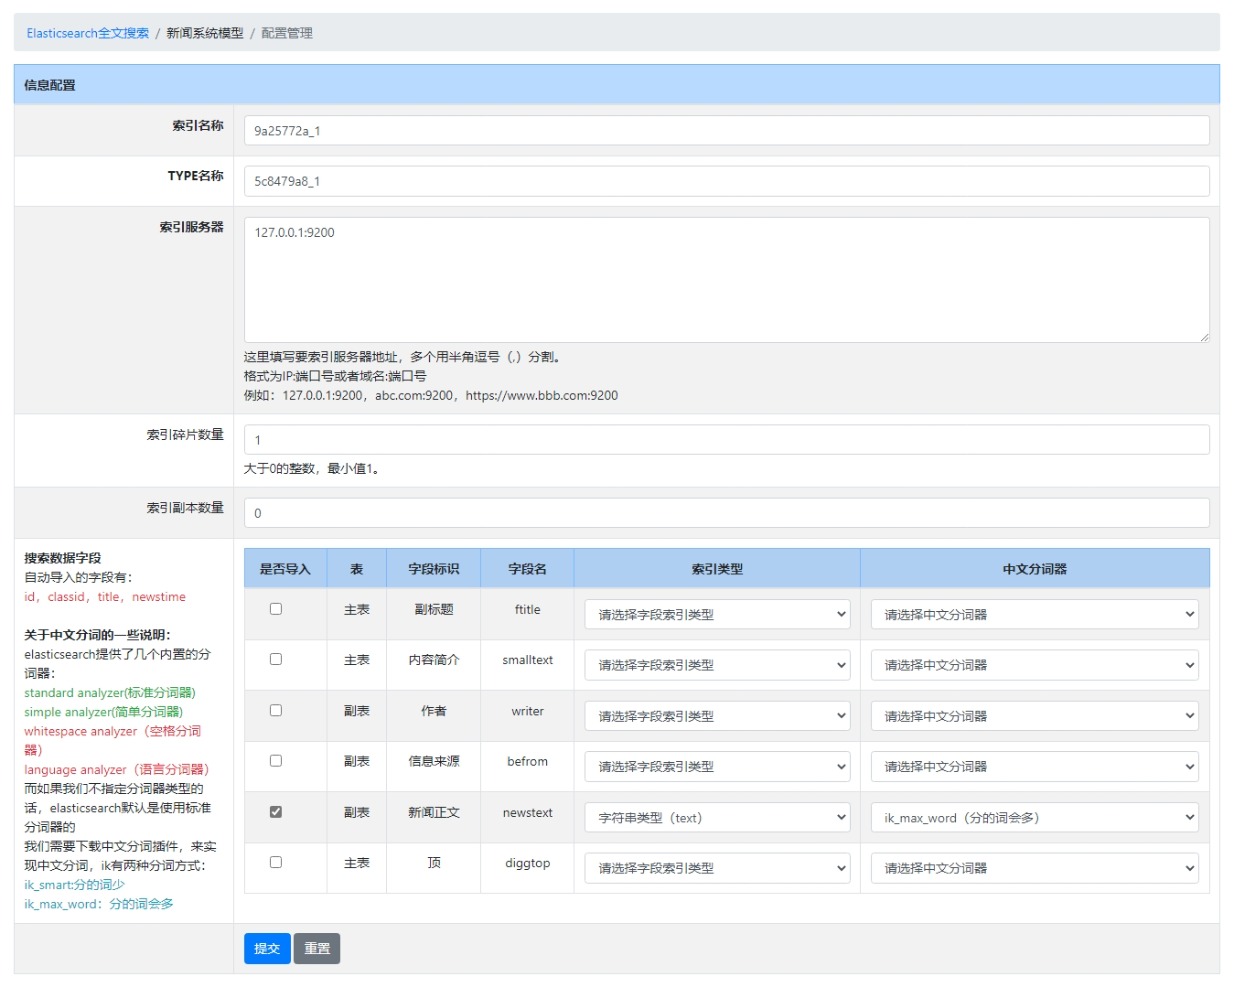Select Chinese analyzer for befrom row
This screenshot has width=1234, height=987.
coord(1035,767)
